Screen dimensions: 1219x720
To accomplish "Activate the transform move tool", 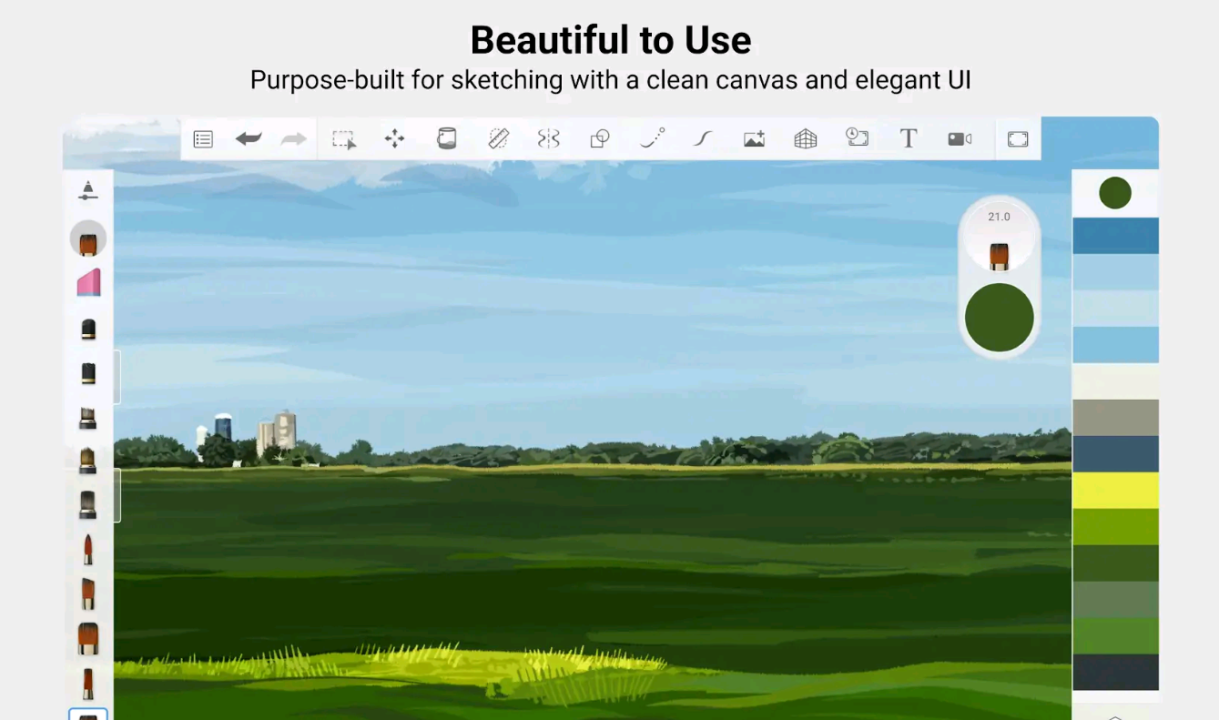I will click(x=395, y=139).
